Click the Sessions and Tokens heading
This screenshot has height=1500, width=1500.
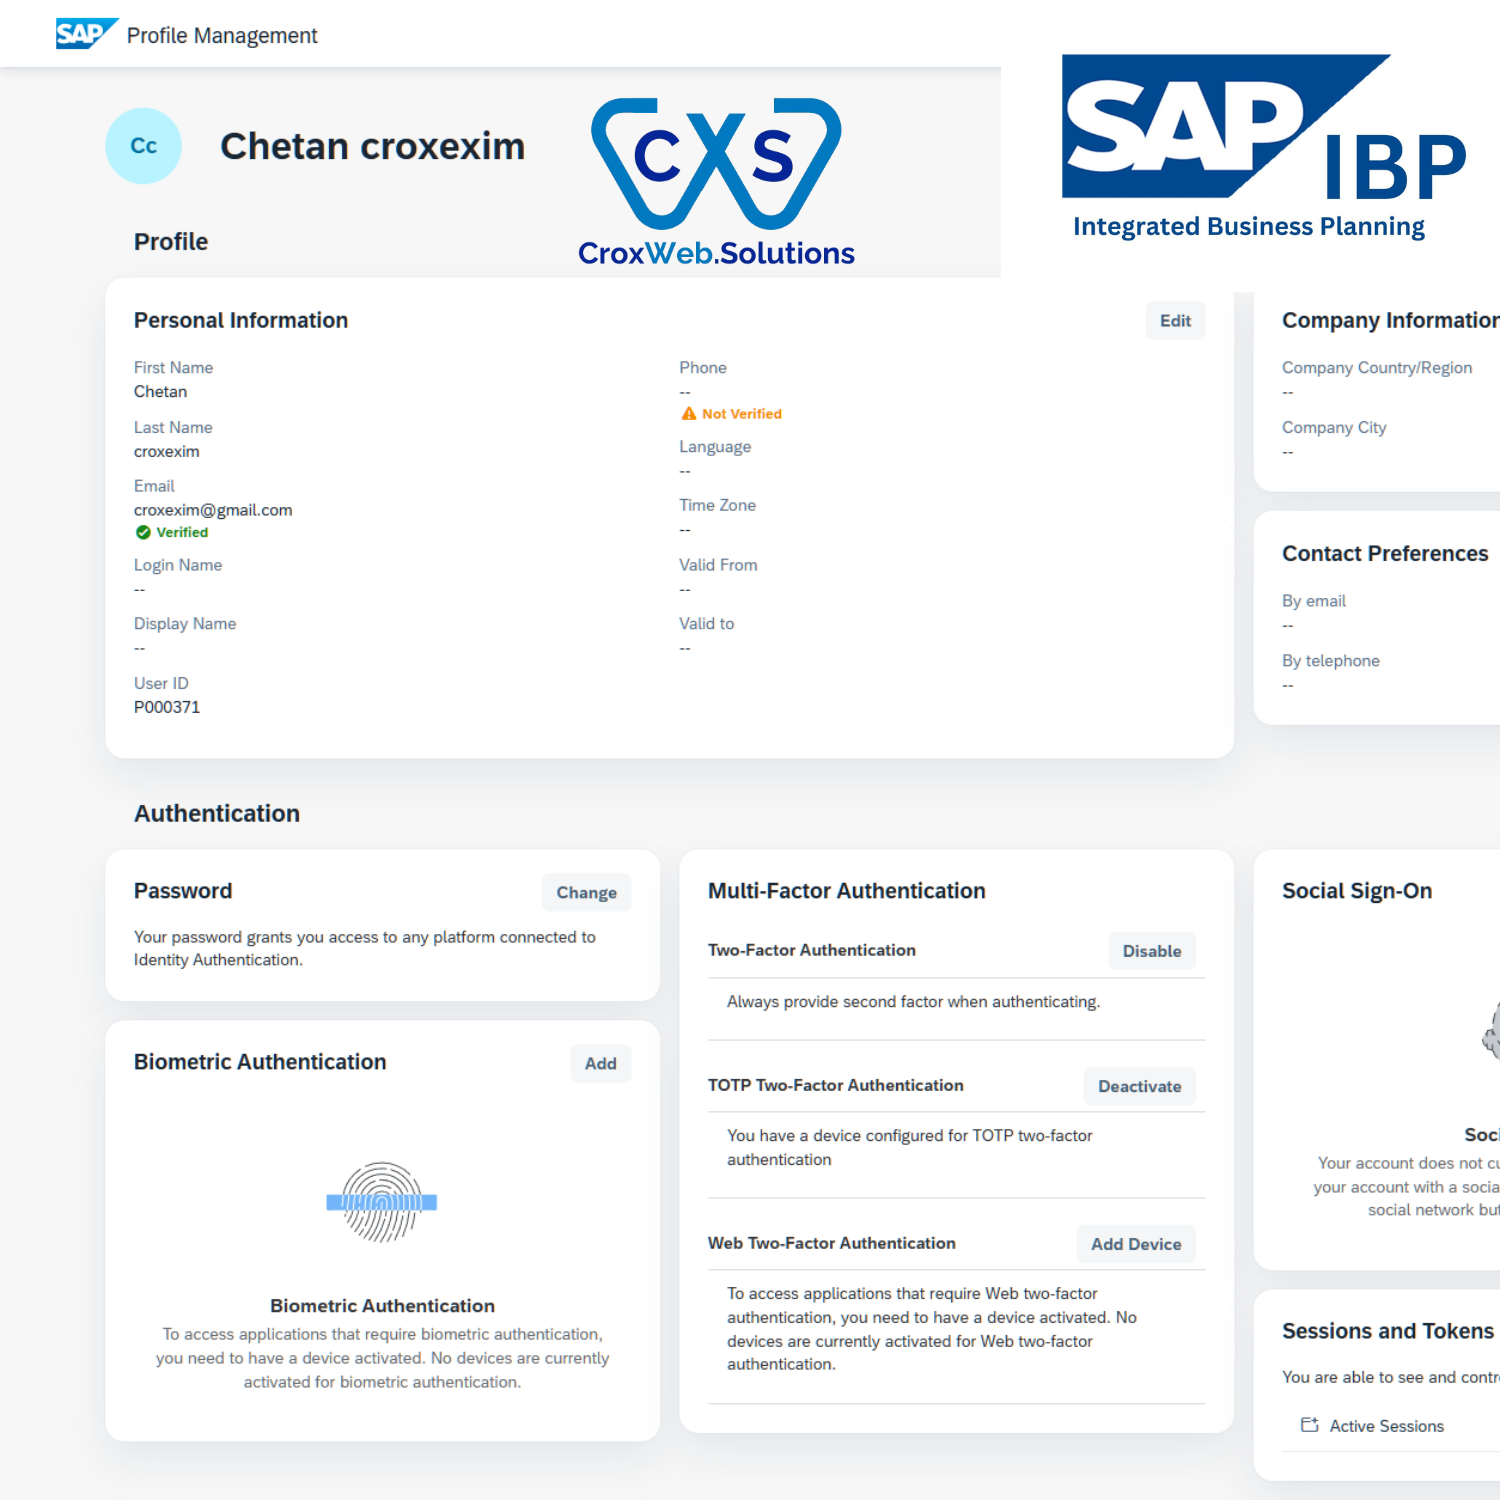pyautogui.click(x=1388, y=1331)
